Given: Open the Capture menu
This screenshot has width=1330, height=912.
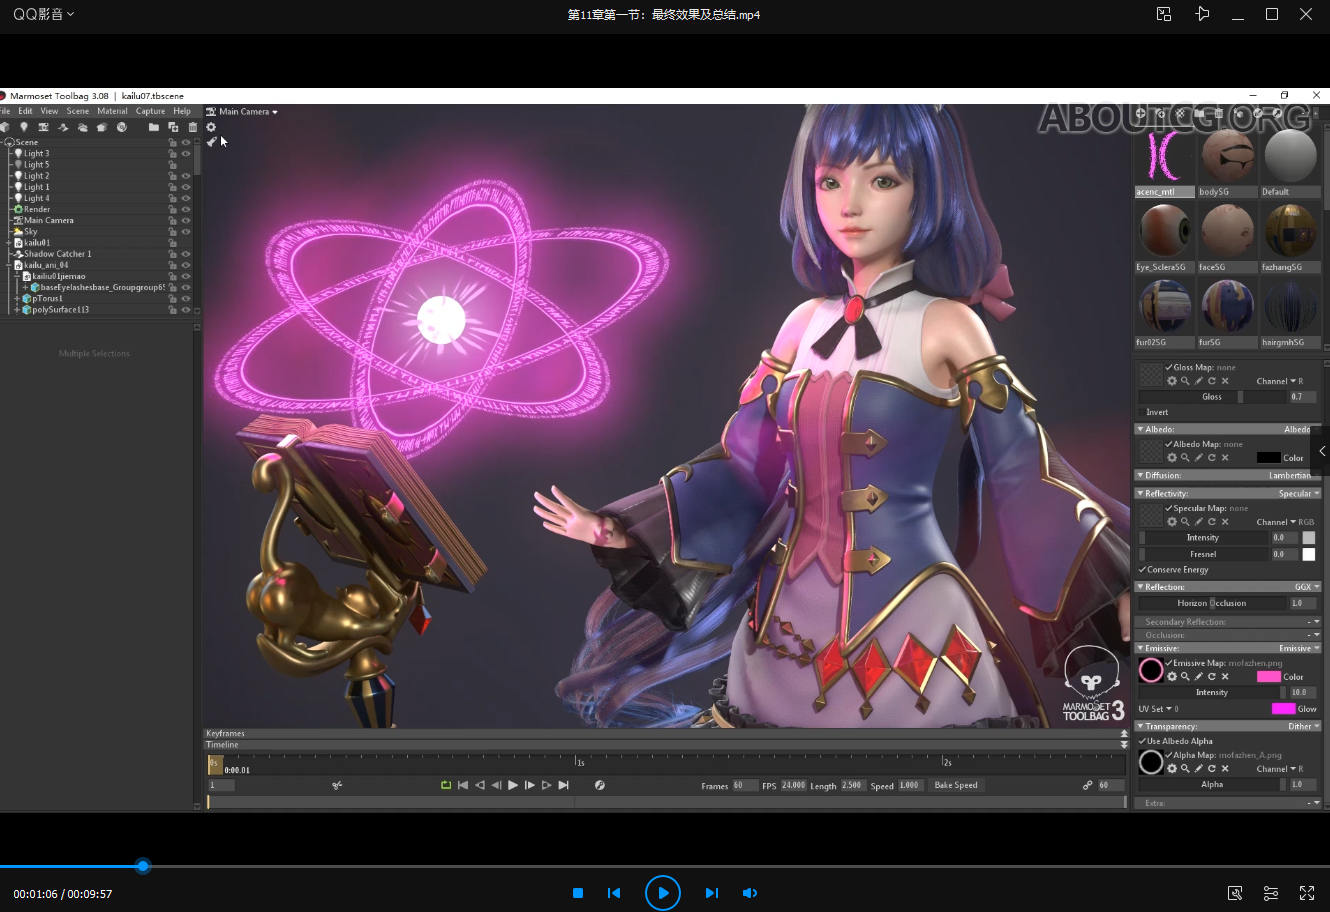Looking at the screenshot, I should coord(150,111).
